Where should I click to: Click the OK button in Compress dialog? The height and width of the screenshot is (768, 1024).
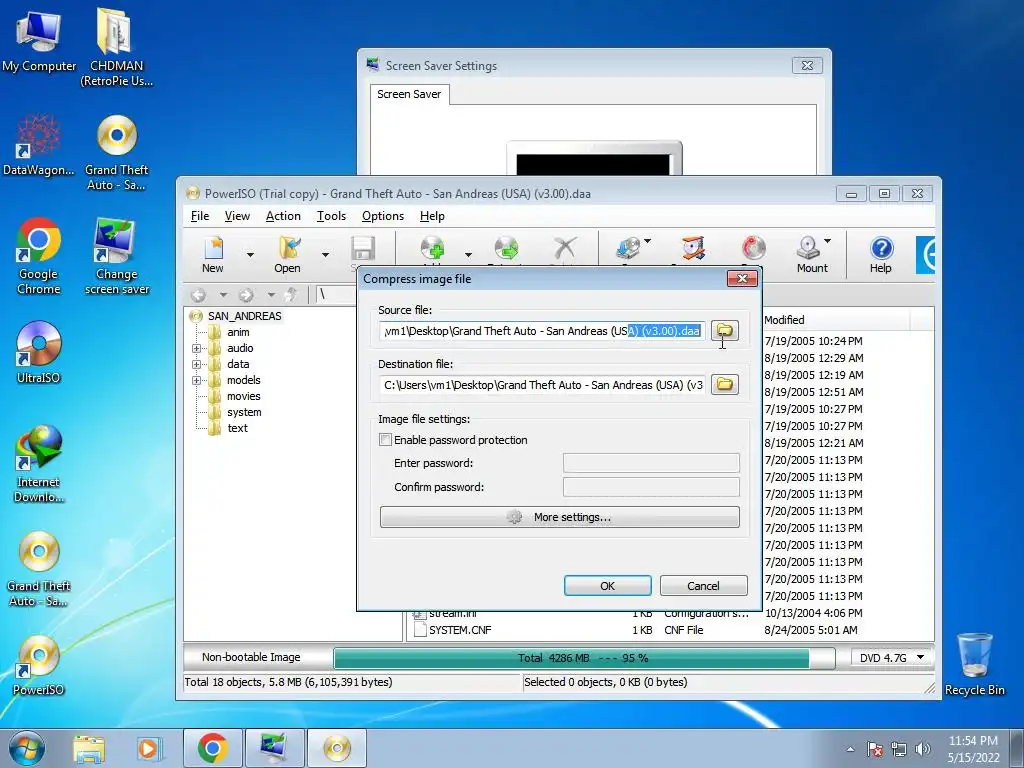[x=607, y=586]
